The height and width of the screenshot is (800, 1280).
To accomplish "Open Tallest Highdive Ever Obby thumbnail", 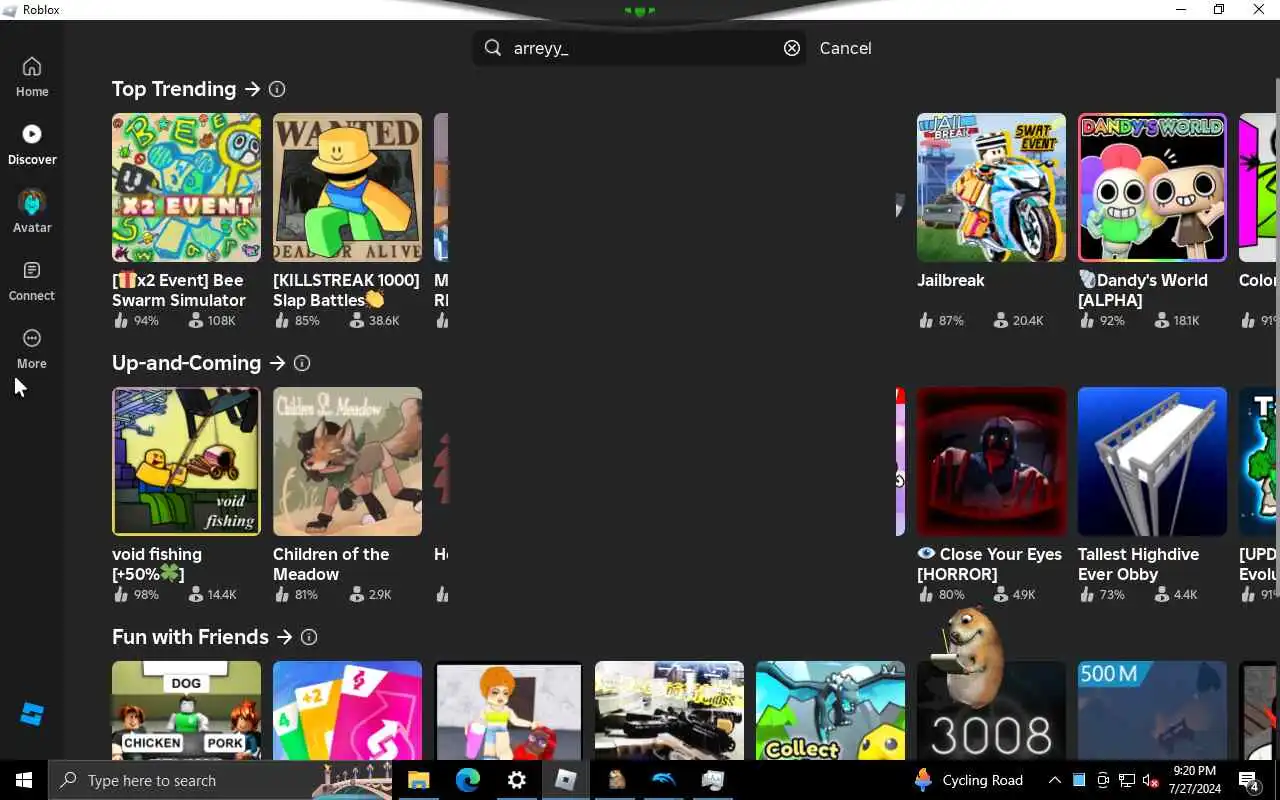I will pos(1152,461).
